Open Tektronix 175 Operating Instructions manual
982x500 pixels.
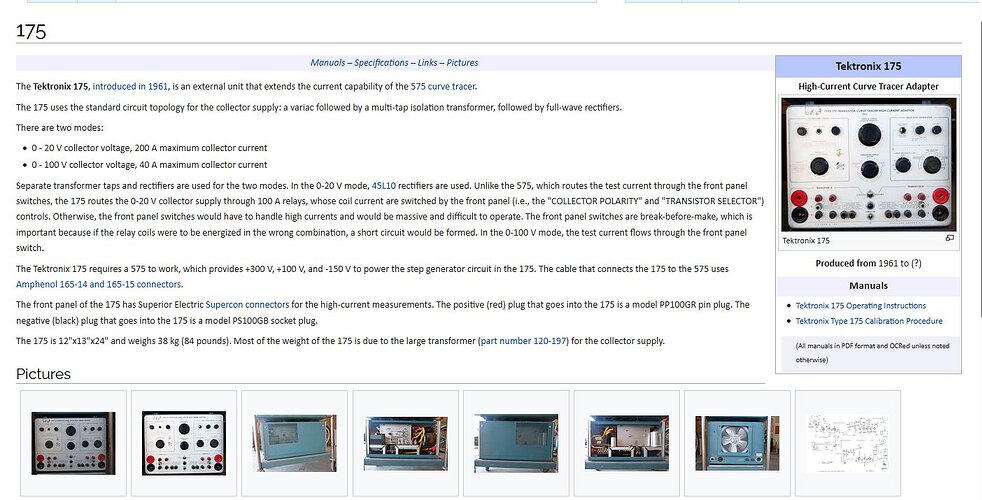[861, 306]
